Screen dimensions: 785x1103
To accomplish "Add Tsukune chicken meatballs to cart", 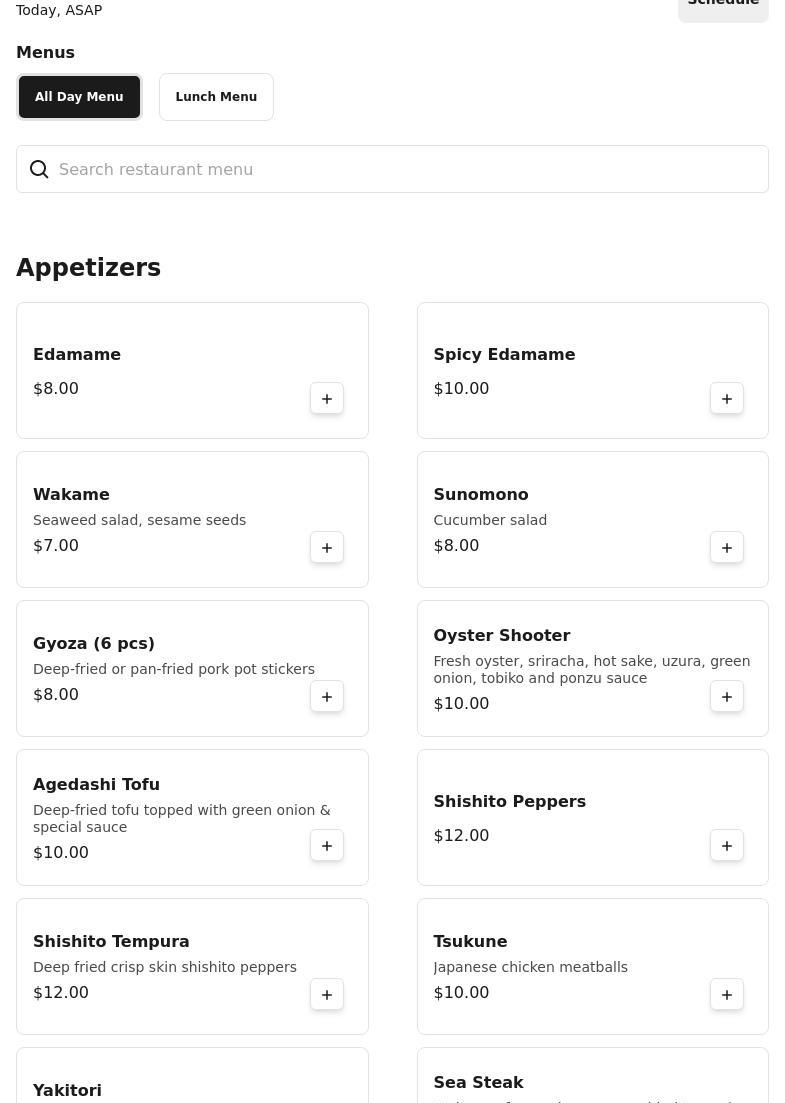I will [727, 995].
